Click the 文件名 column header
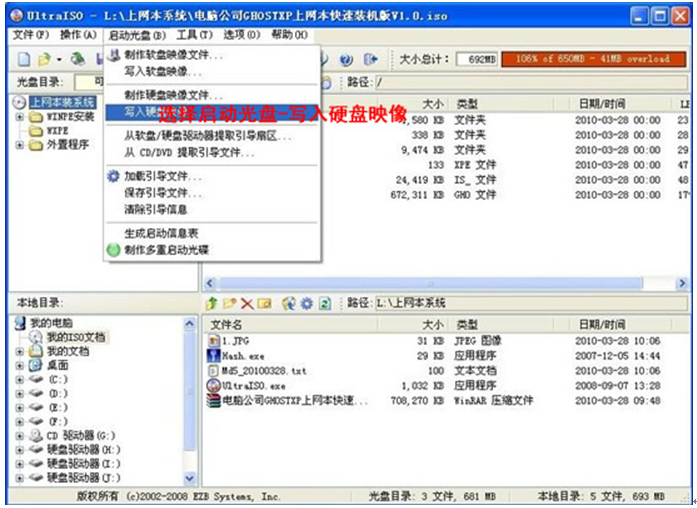The height and width of the screenshot is (508, 697). pos(291,325)
